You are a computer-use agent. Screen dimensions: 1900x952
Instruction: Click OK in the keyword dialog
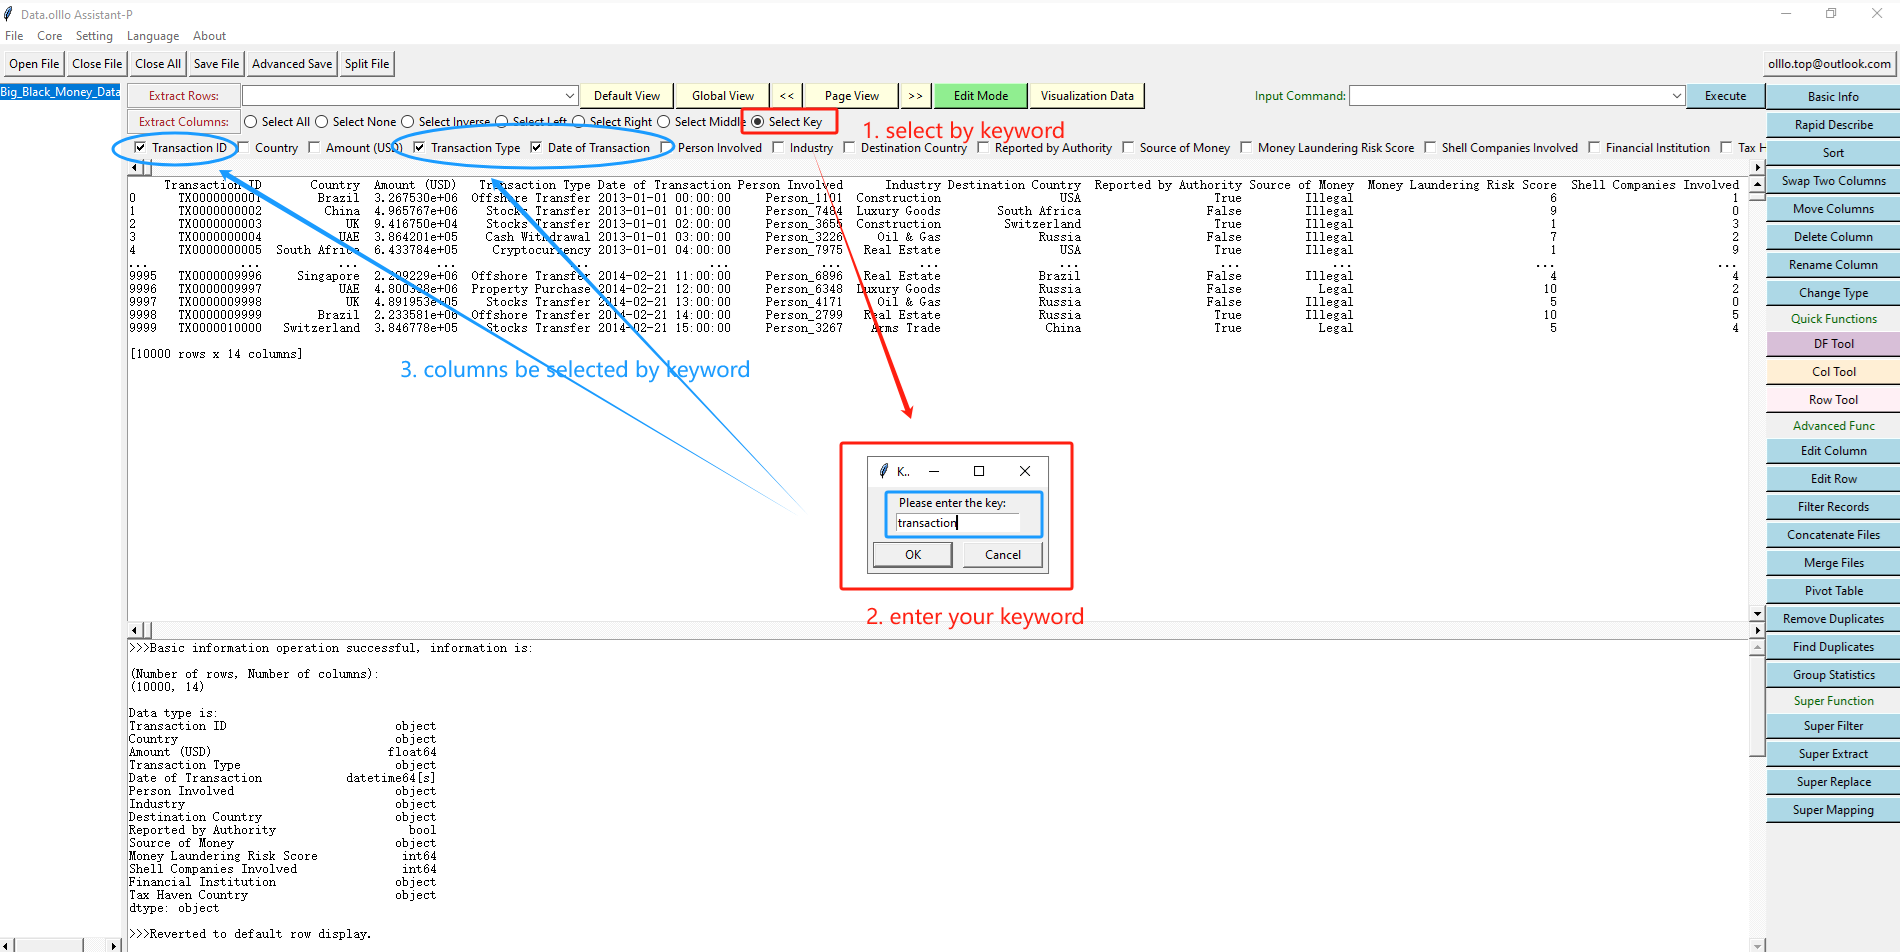[913, 555]
